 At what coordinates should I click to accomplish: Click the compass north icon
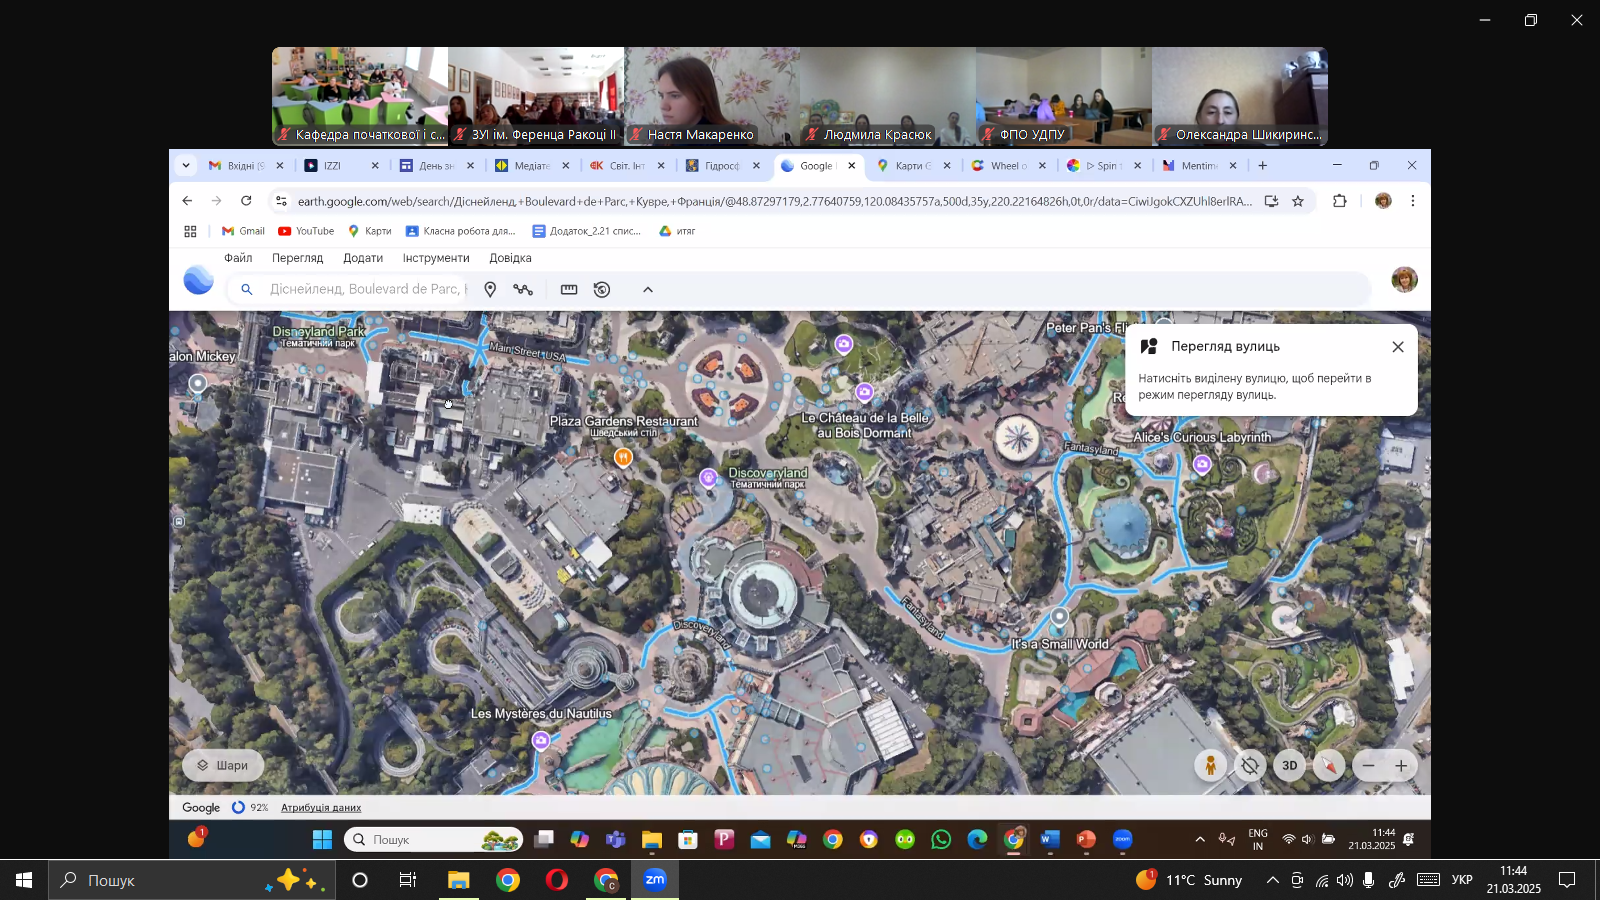point(1329,766)
